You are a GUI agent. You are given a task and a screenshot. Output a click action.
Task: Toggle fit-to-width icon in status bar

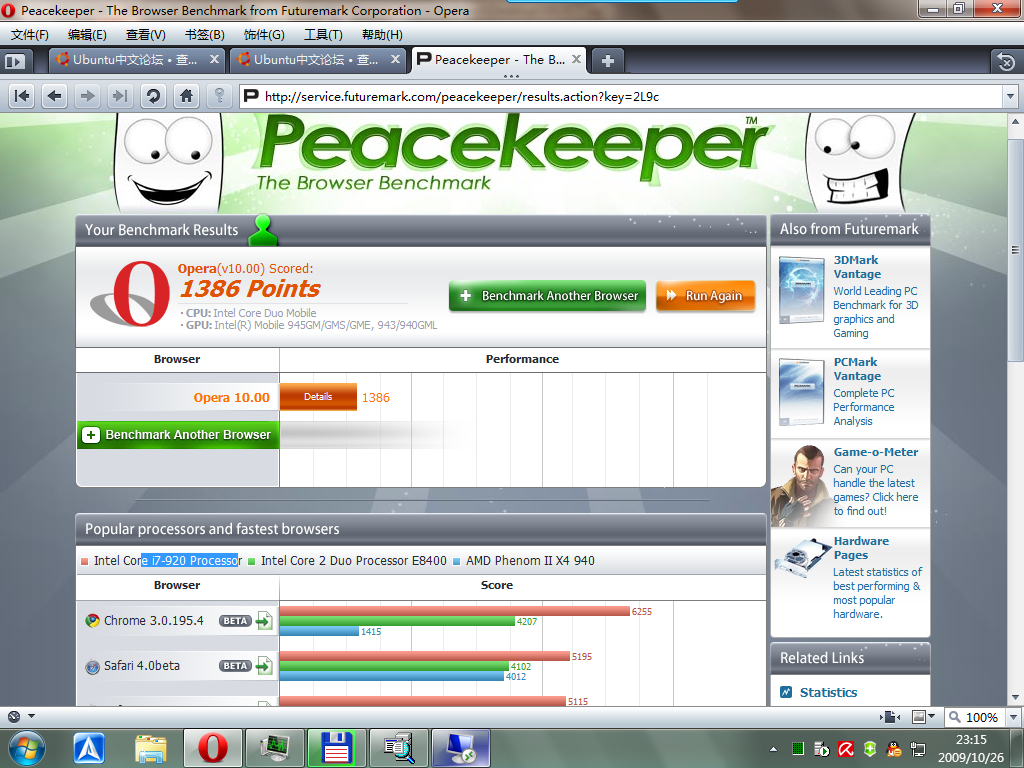click(891, 717)
